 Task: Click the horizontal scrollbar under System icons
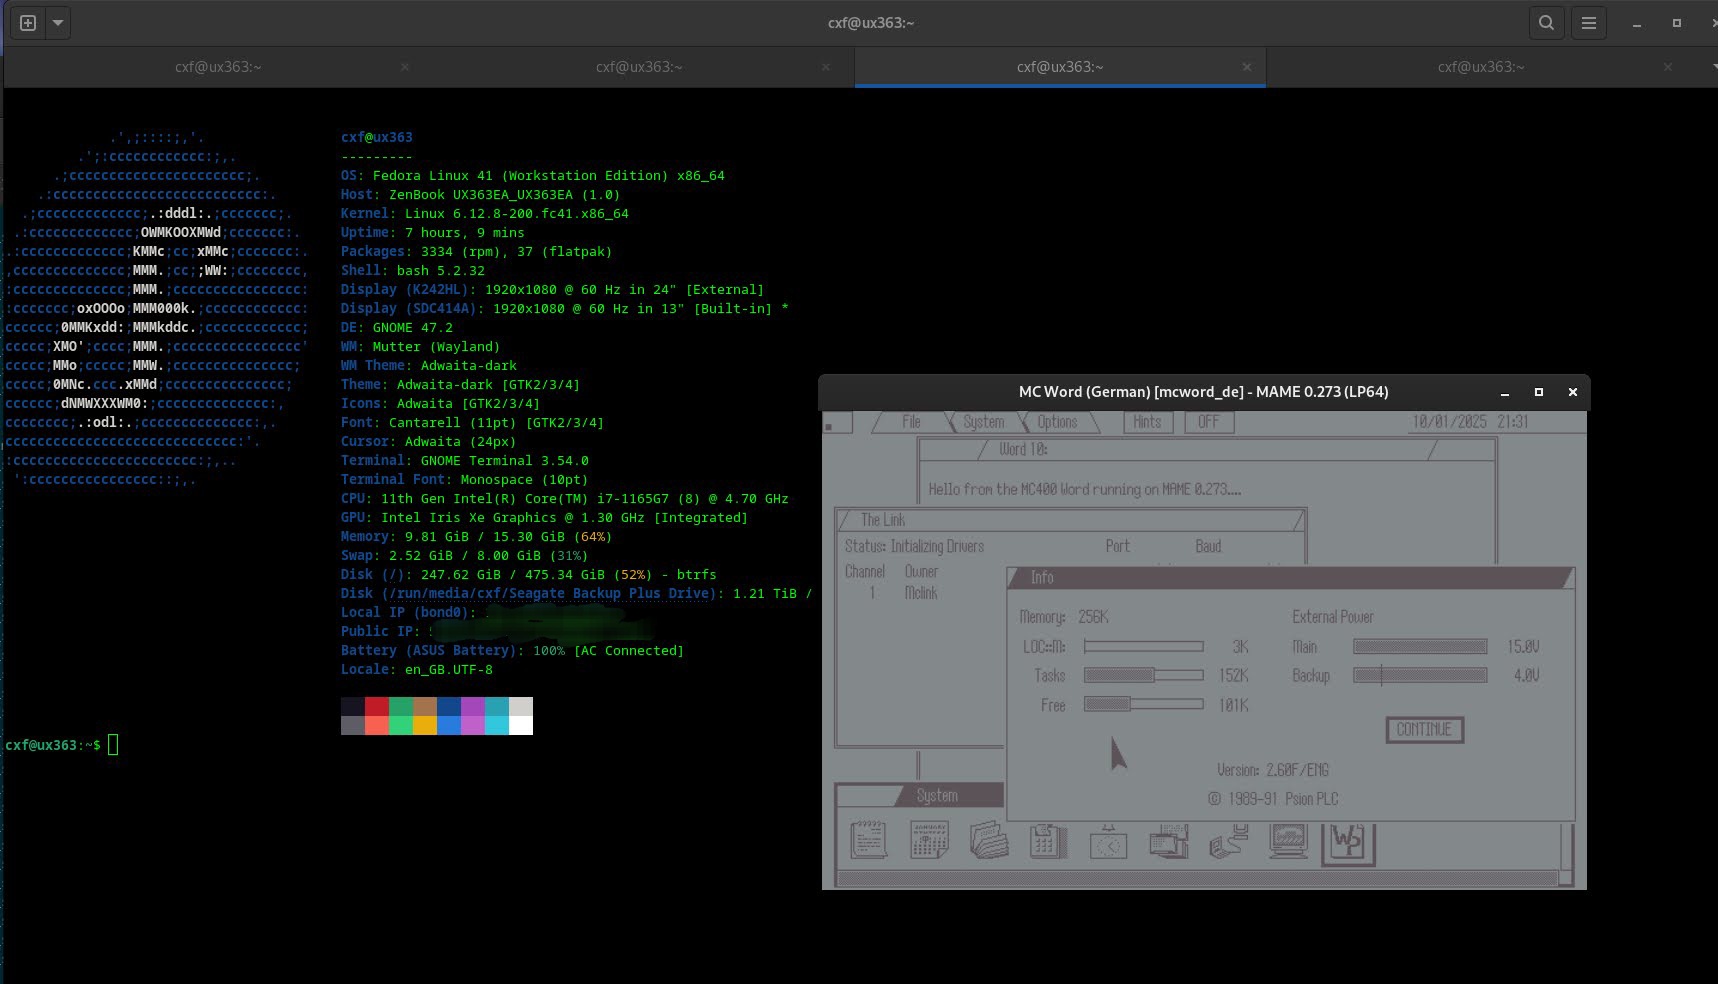click(x=1196, y=879)
